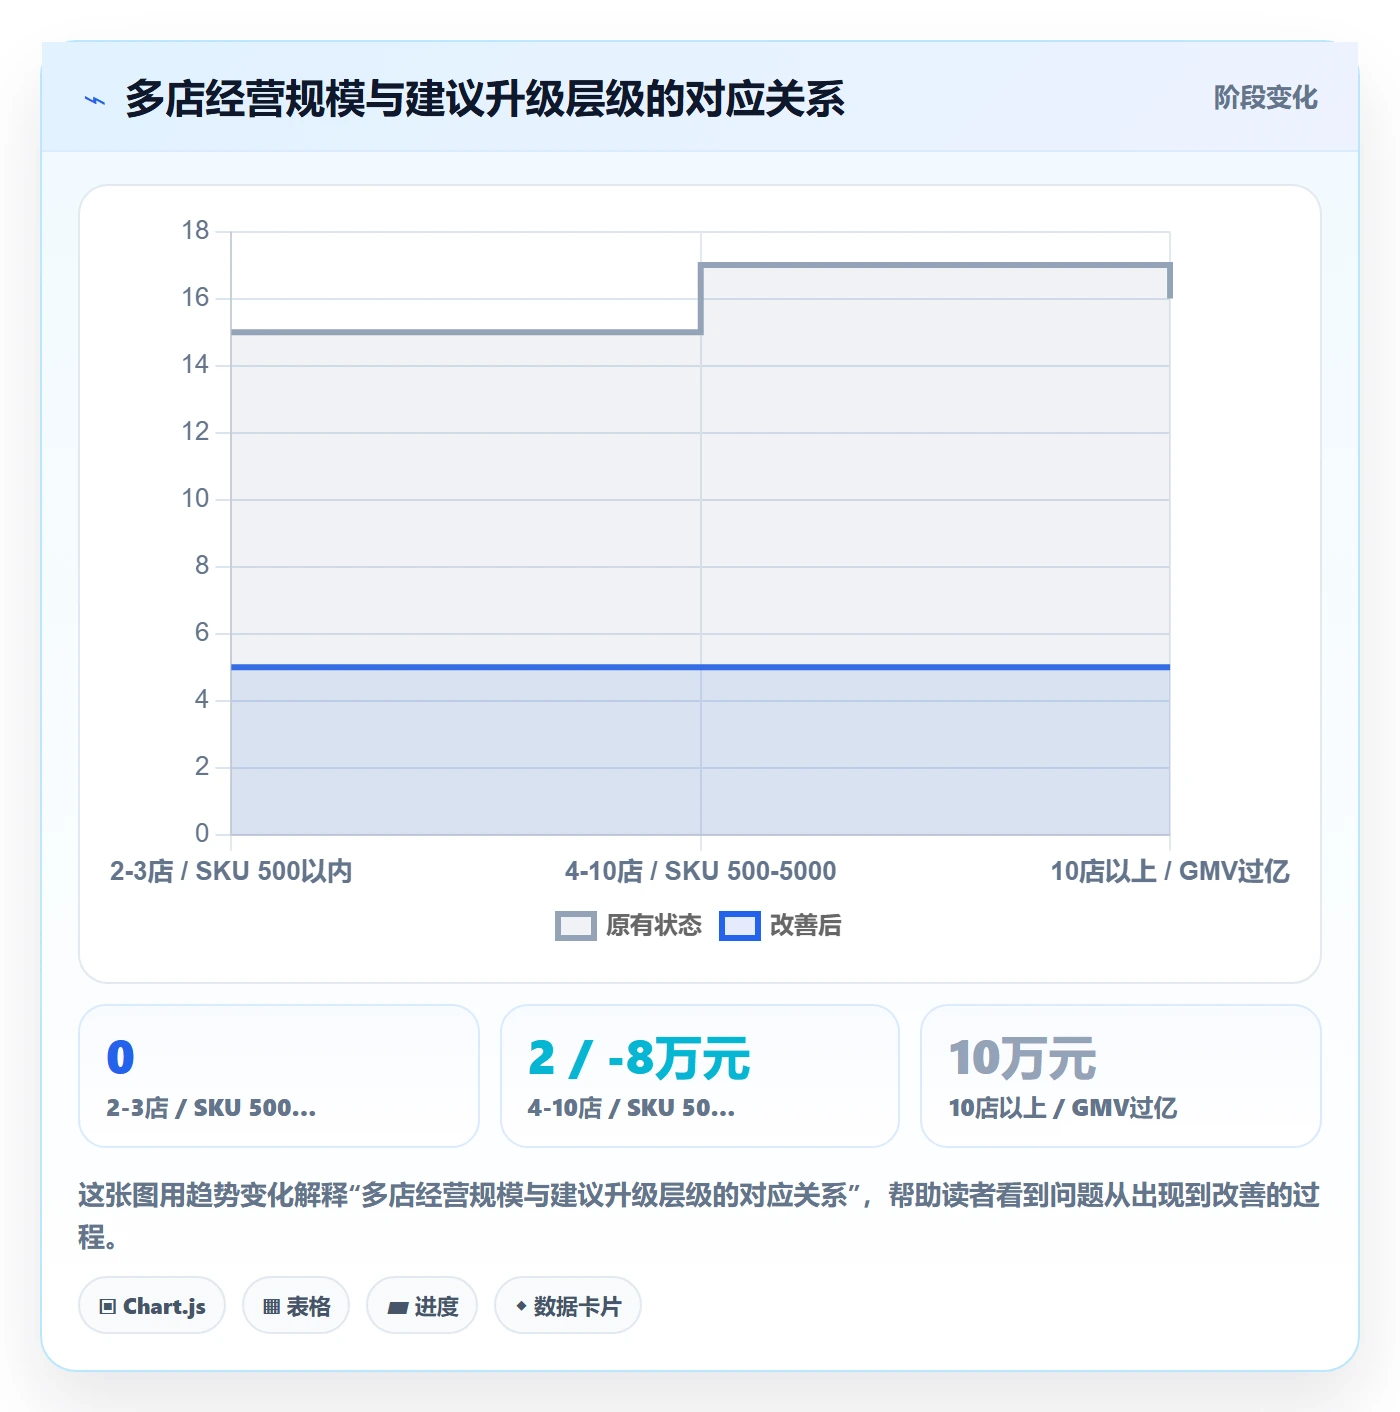Click x-axis label 2-3店 / SKU 500以内

pos(231,871)
